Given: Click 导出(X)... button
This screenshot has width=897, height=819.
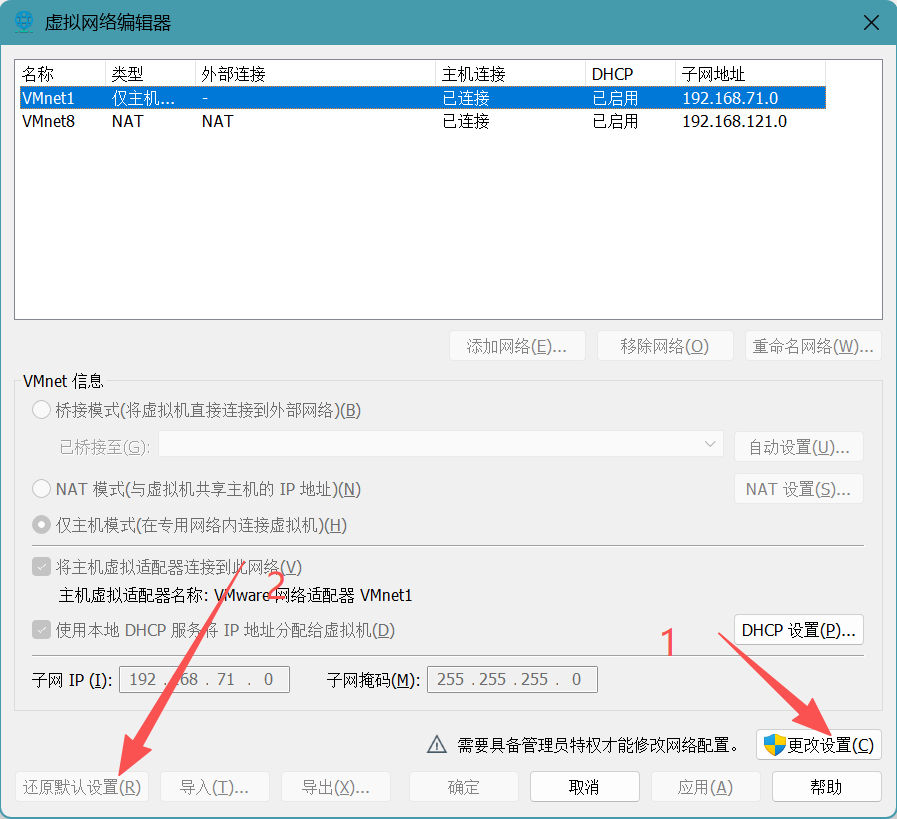Looking at the screenshot, I should click(x=336, y=787).
